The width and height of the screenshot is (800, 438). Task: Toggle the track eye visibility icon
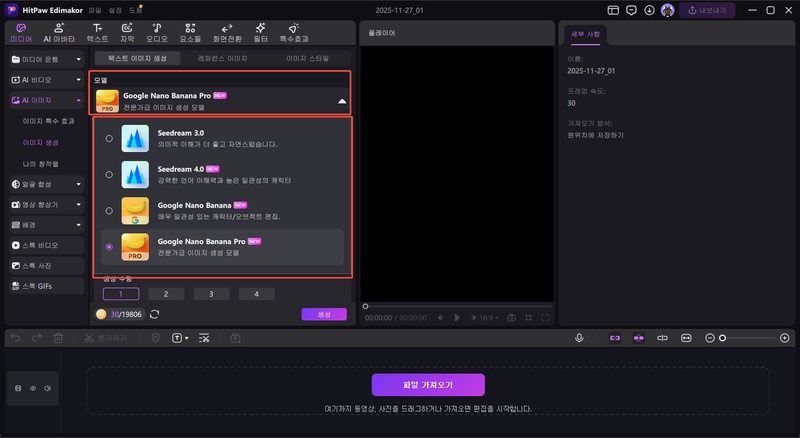33,388
